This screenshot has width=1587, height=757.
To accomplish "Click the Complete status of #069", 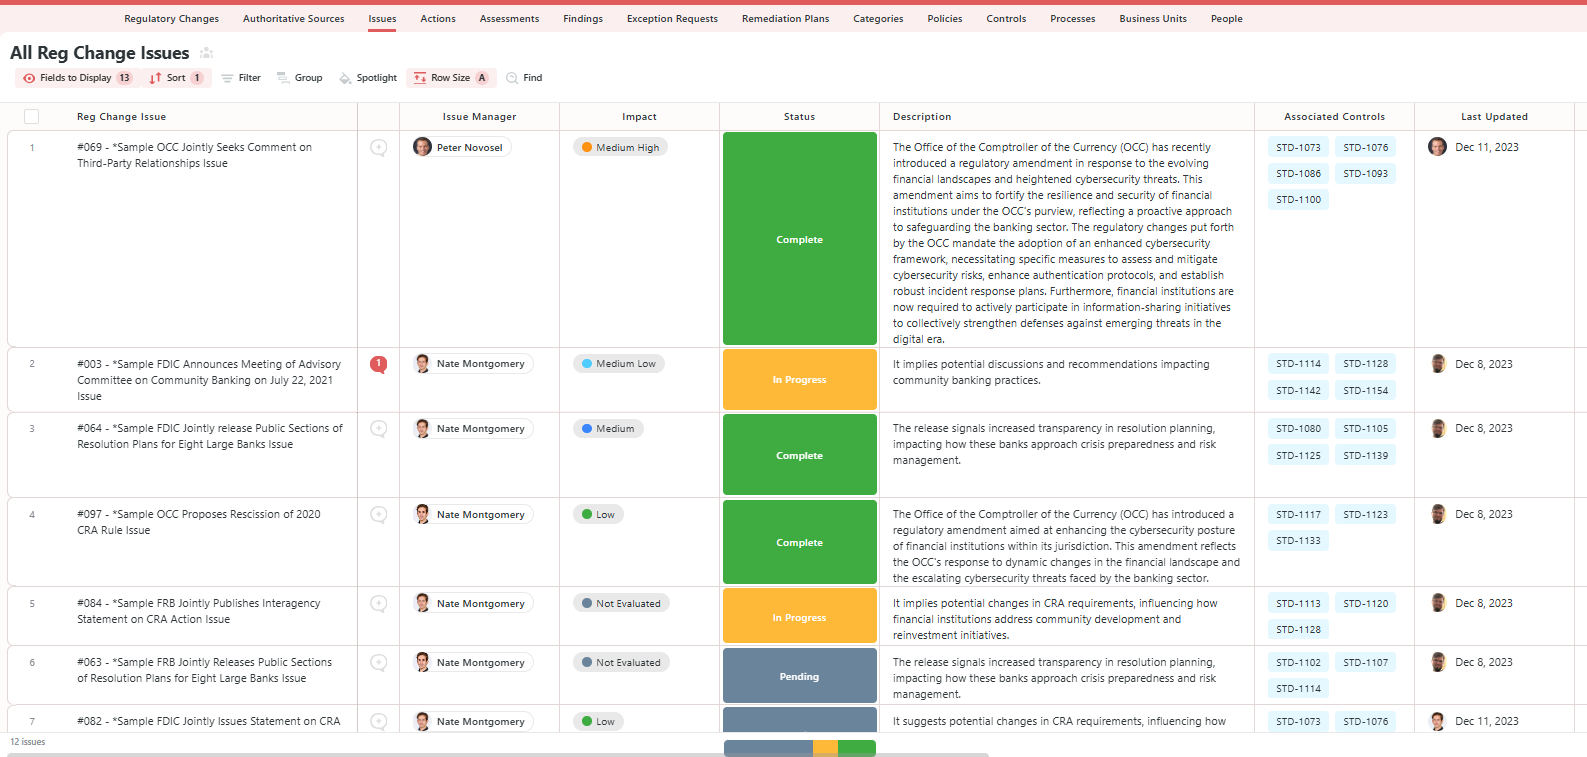I will point(800,239).
